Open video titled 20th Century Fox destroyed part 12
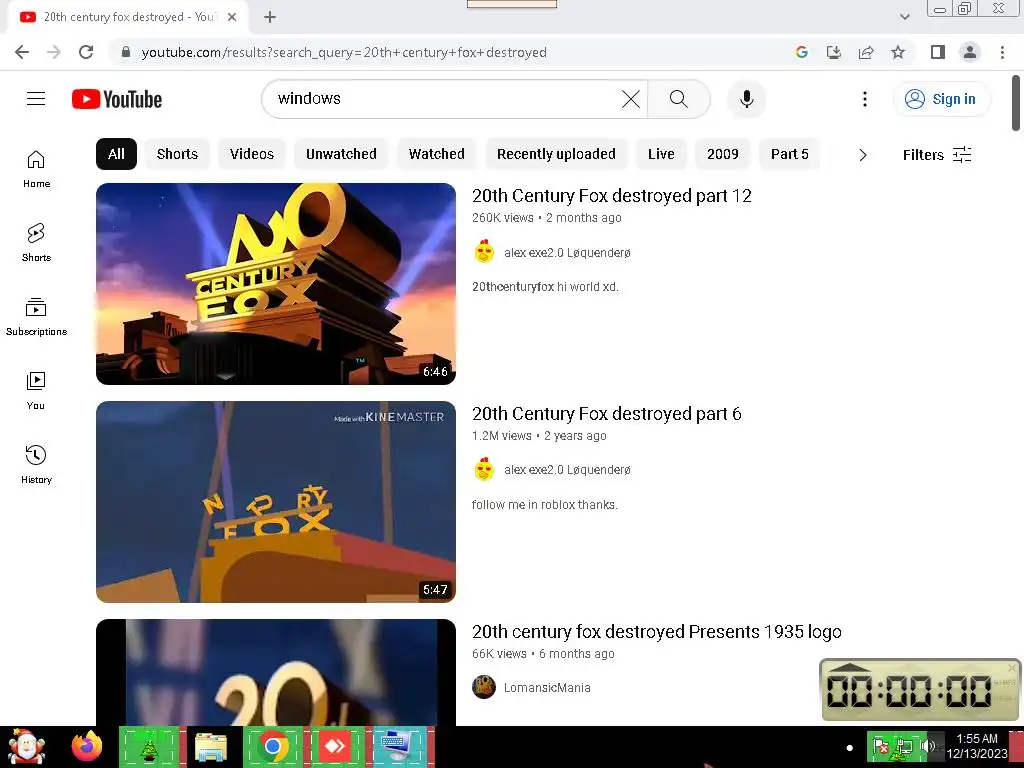This screenshot has width=1024, height=768. click(611, 196)
